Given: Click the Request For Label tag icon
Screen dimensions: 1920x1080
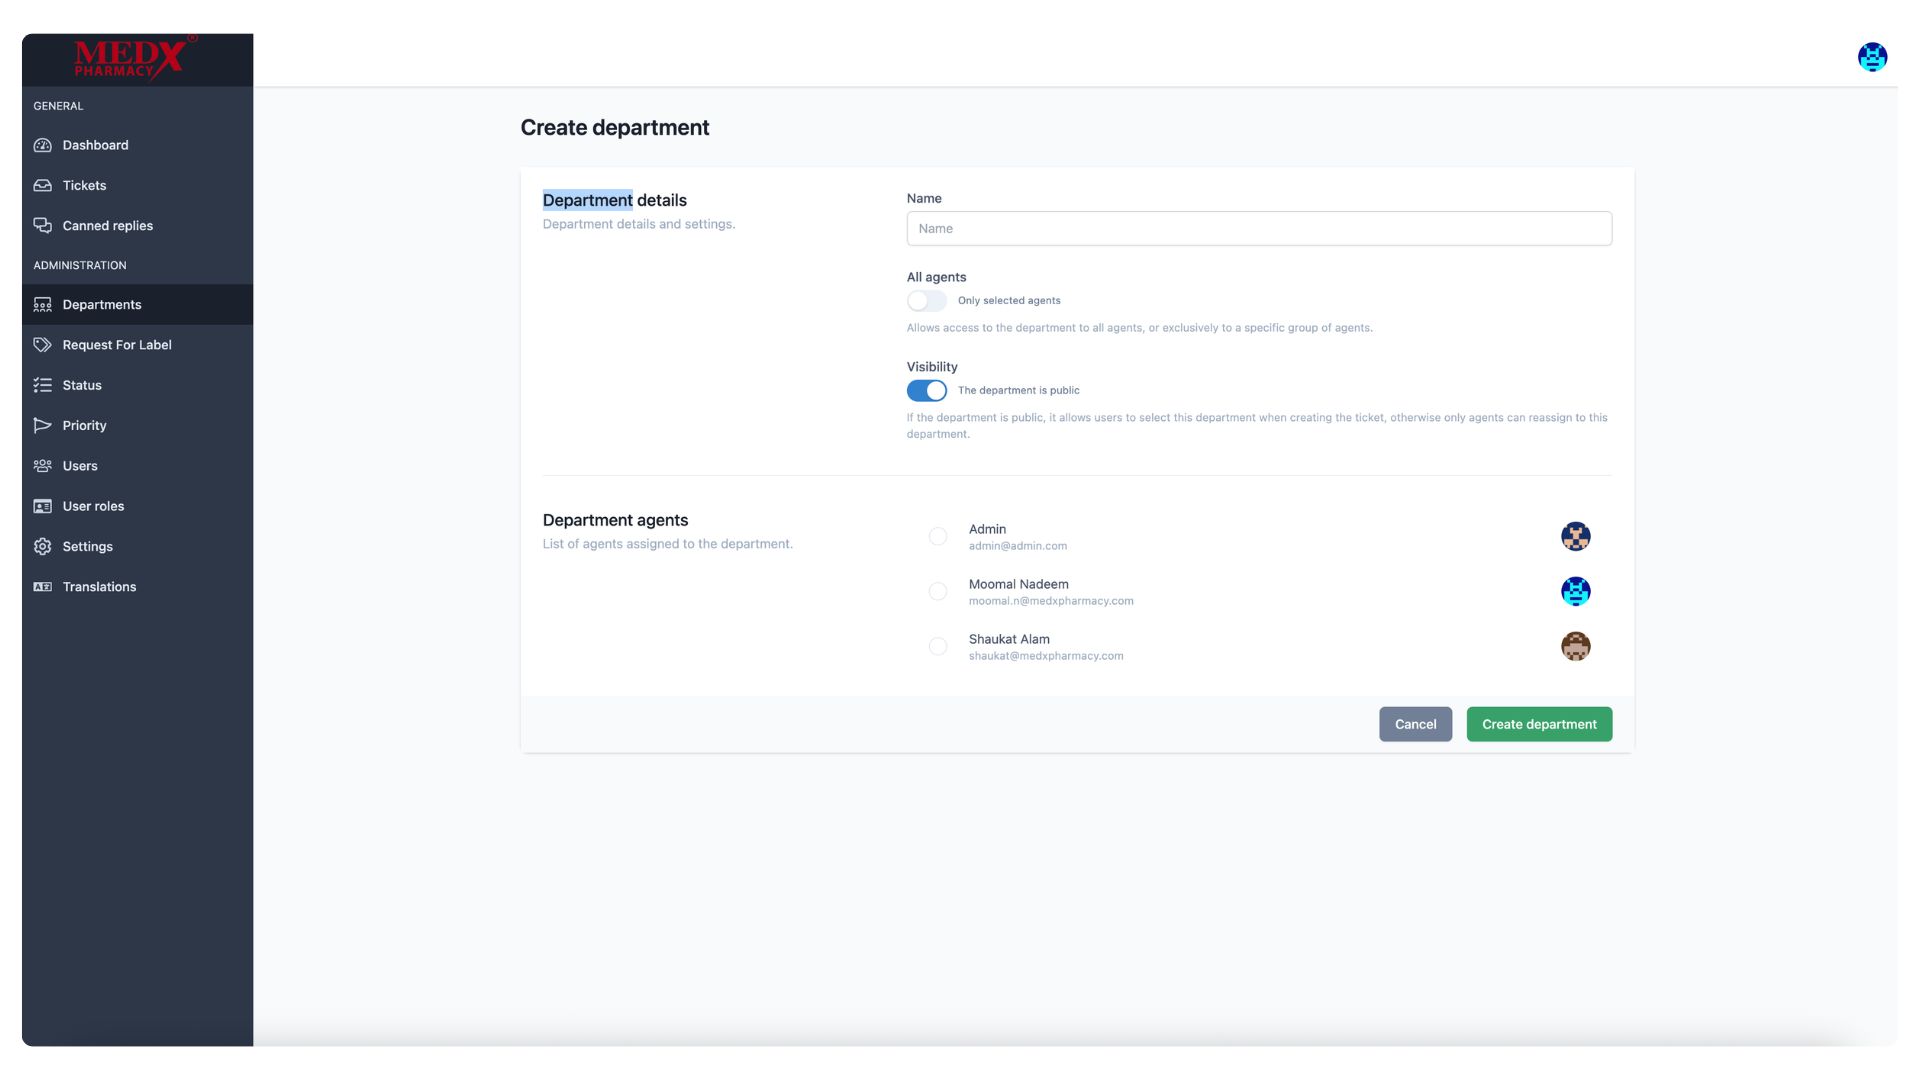Looking at the screenshot, I should pos(42,345).
